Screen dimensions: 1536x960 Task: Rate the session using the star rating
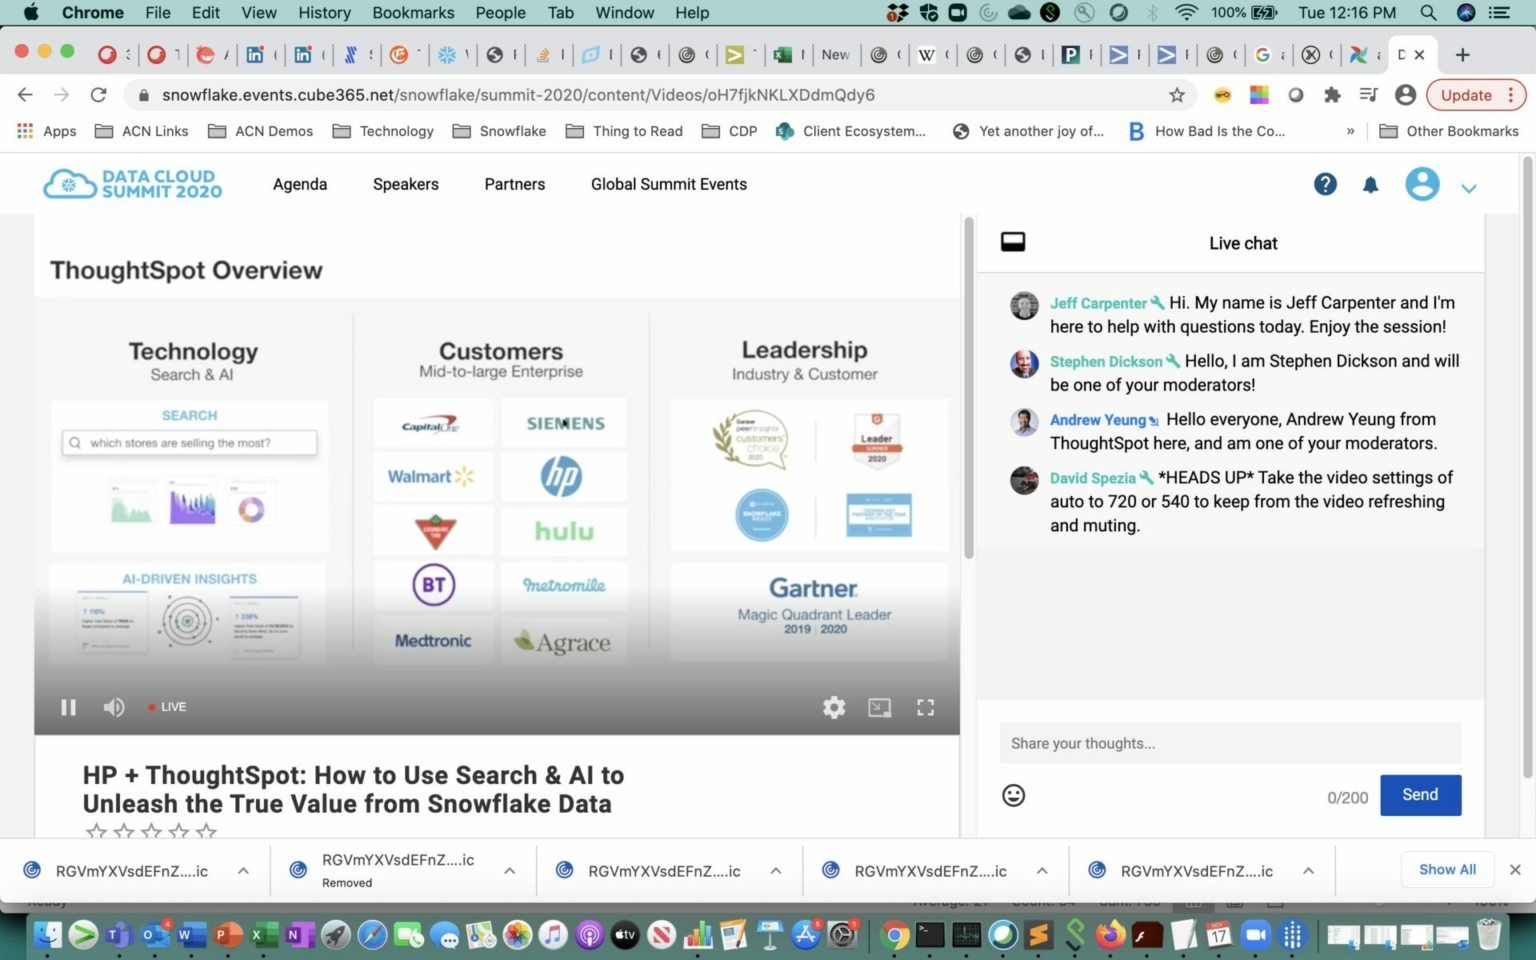pyautogui.click(x=151, y=831)
